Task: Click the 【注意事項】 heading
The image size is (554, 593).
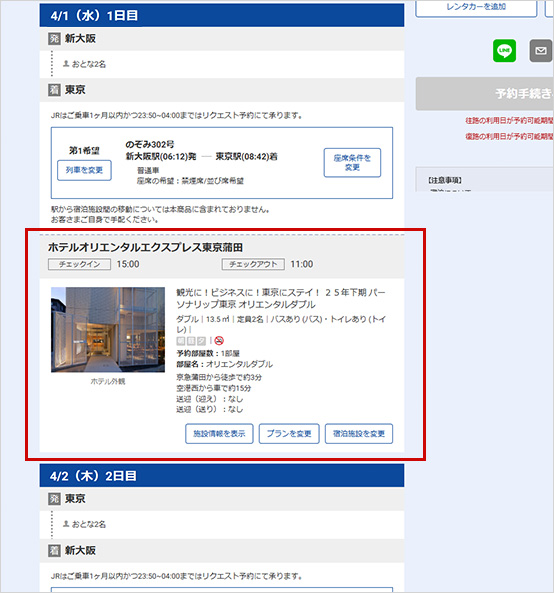Action: pos(445,180)
